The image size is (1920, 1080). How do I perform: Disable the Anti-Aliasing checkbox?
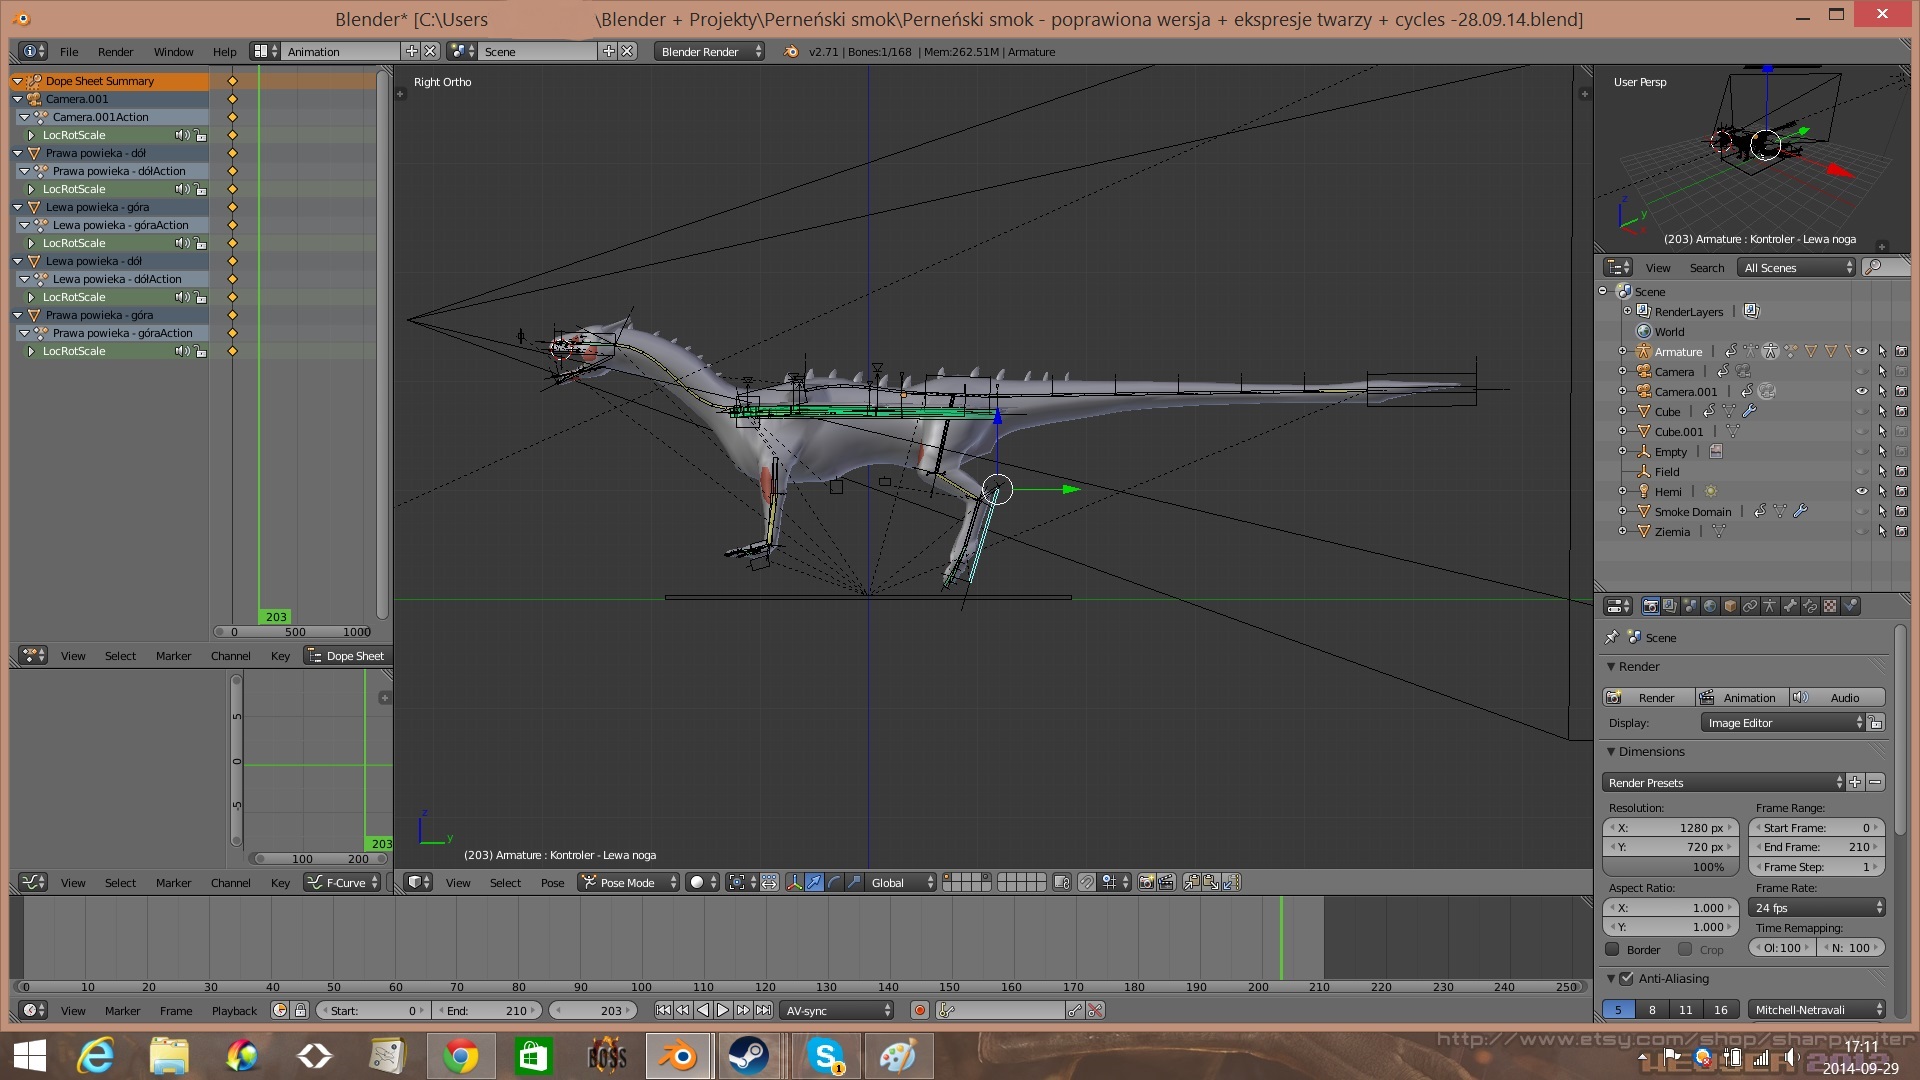(1626, 978)
